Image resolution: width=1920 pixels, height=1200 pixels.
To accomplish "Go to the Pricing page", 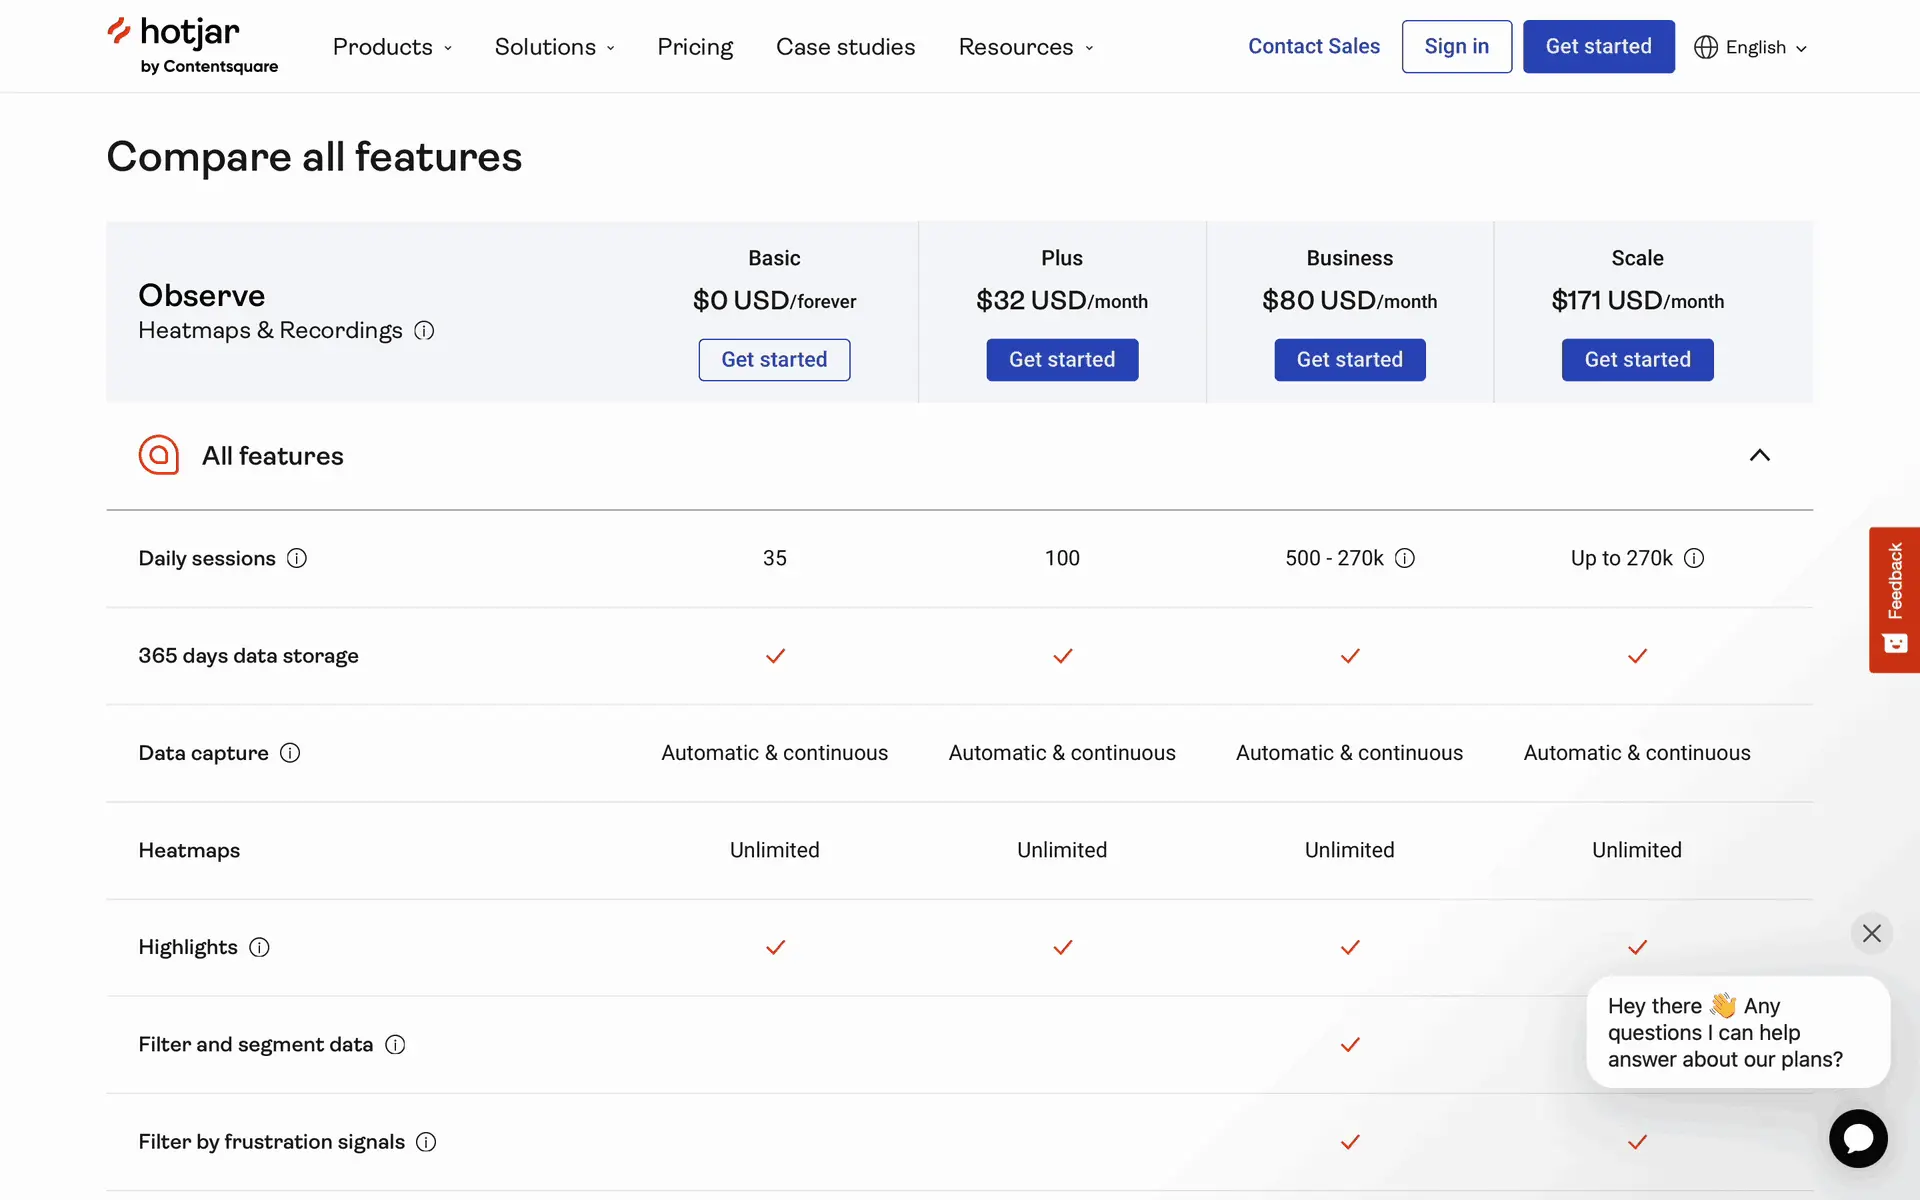I will (695, 47).
